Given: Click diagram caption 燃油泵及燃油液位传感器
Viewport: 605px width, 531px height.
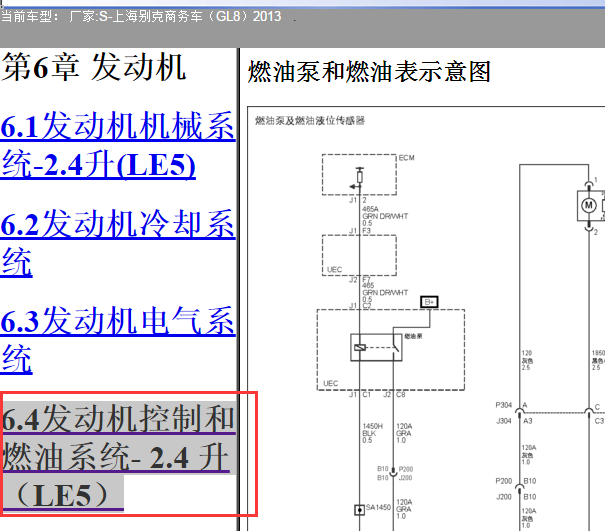Looking at the screenshot, I should pos(310,121).
